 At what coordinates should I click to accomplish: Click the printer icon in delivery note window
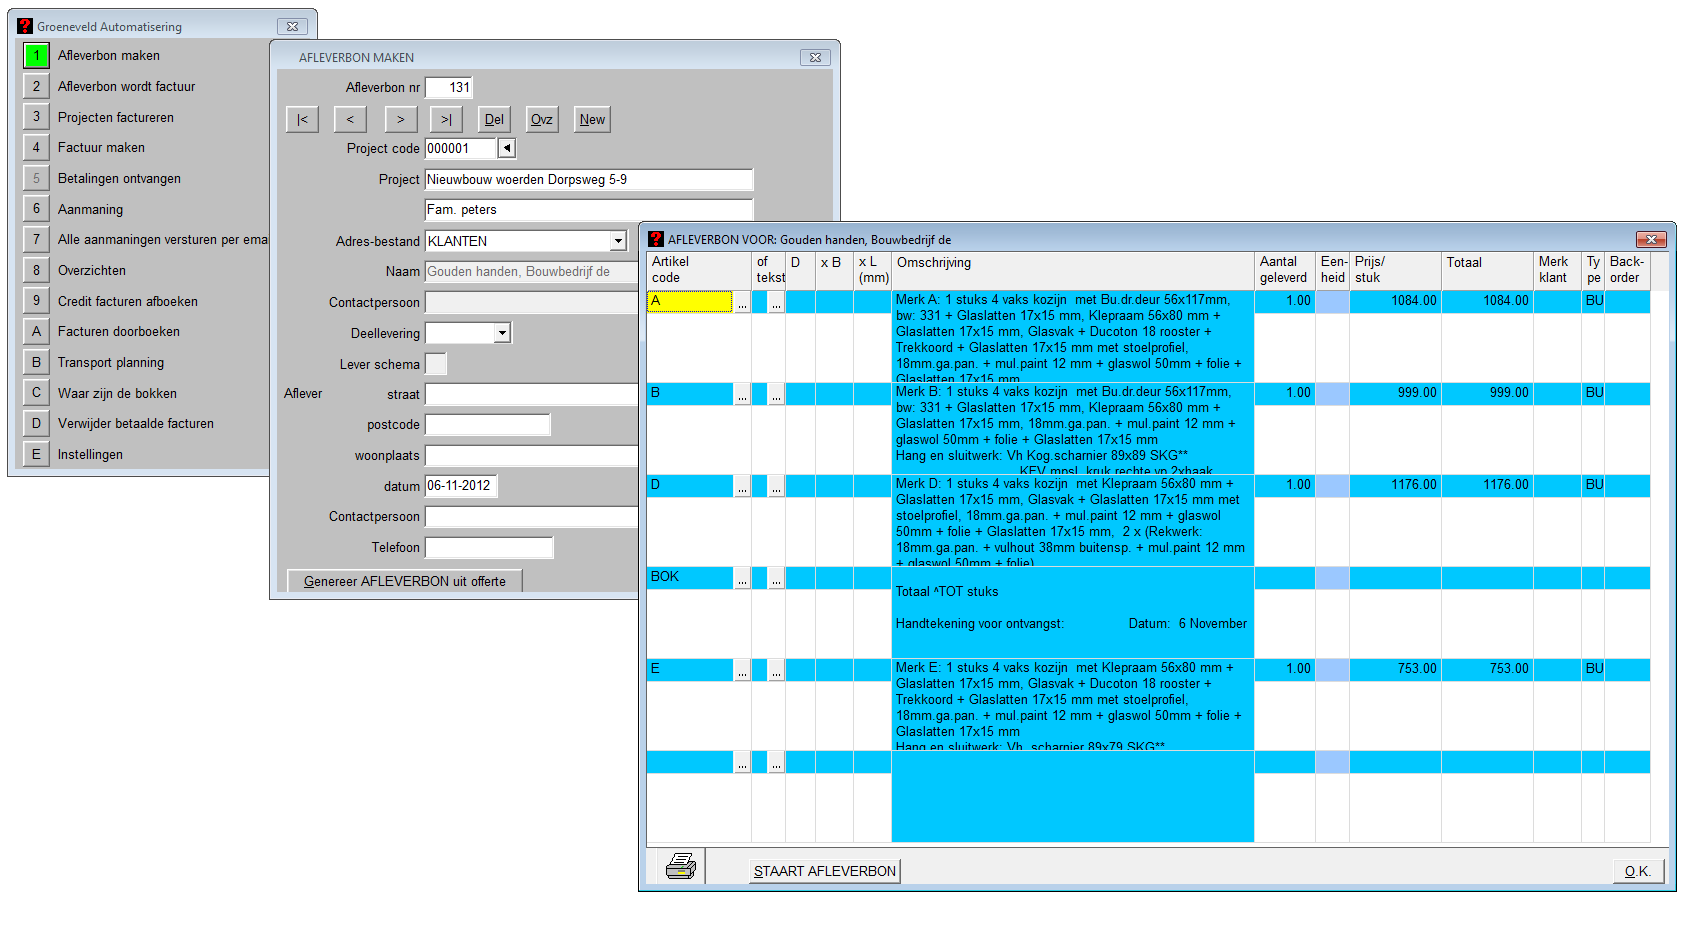tap(680, 866)
